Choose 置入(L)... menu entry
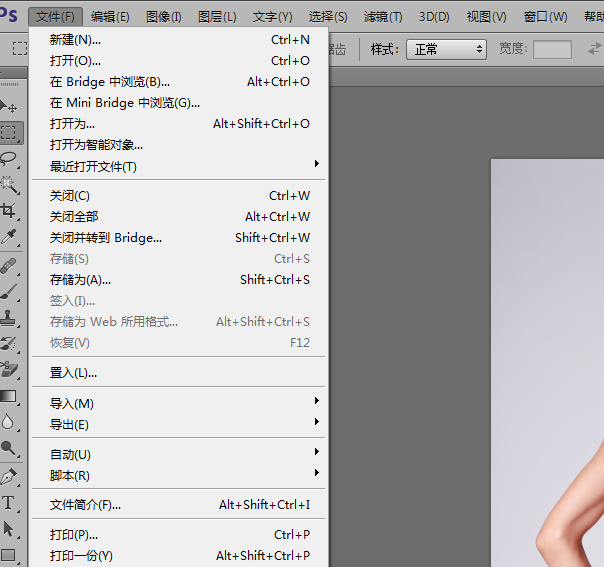The width and height of the screenshot is (604, 567). (x=179, y=372)
